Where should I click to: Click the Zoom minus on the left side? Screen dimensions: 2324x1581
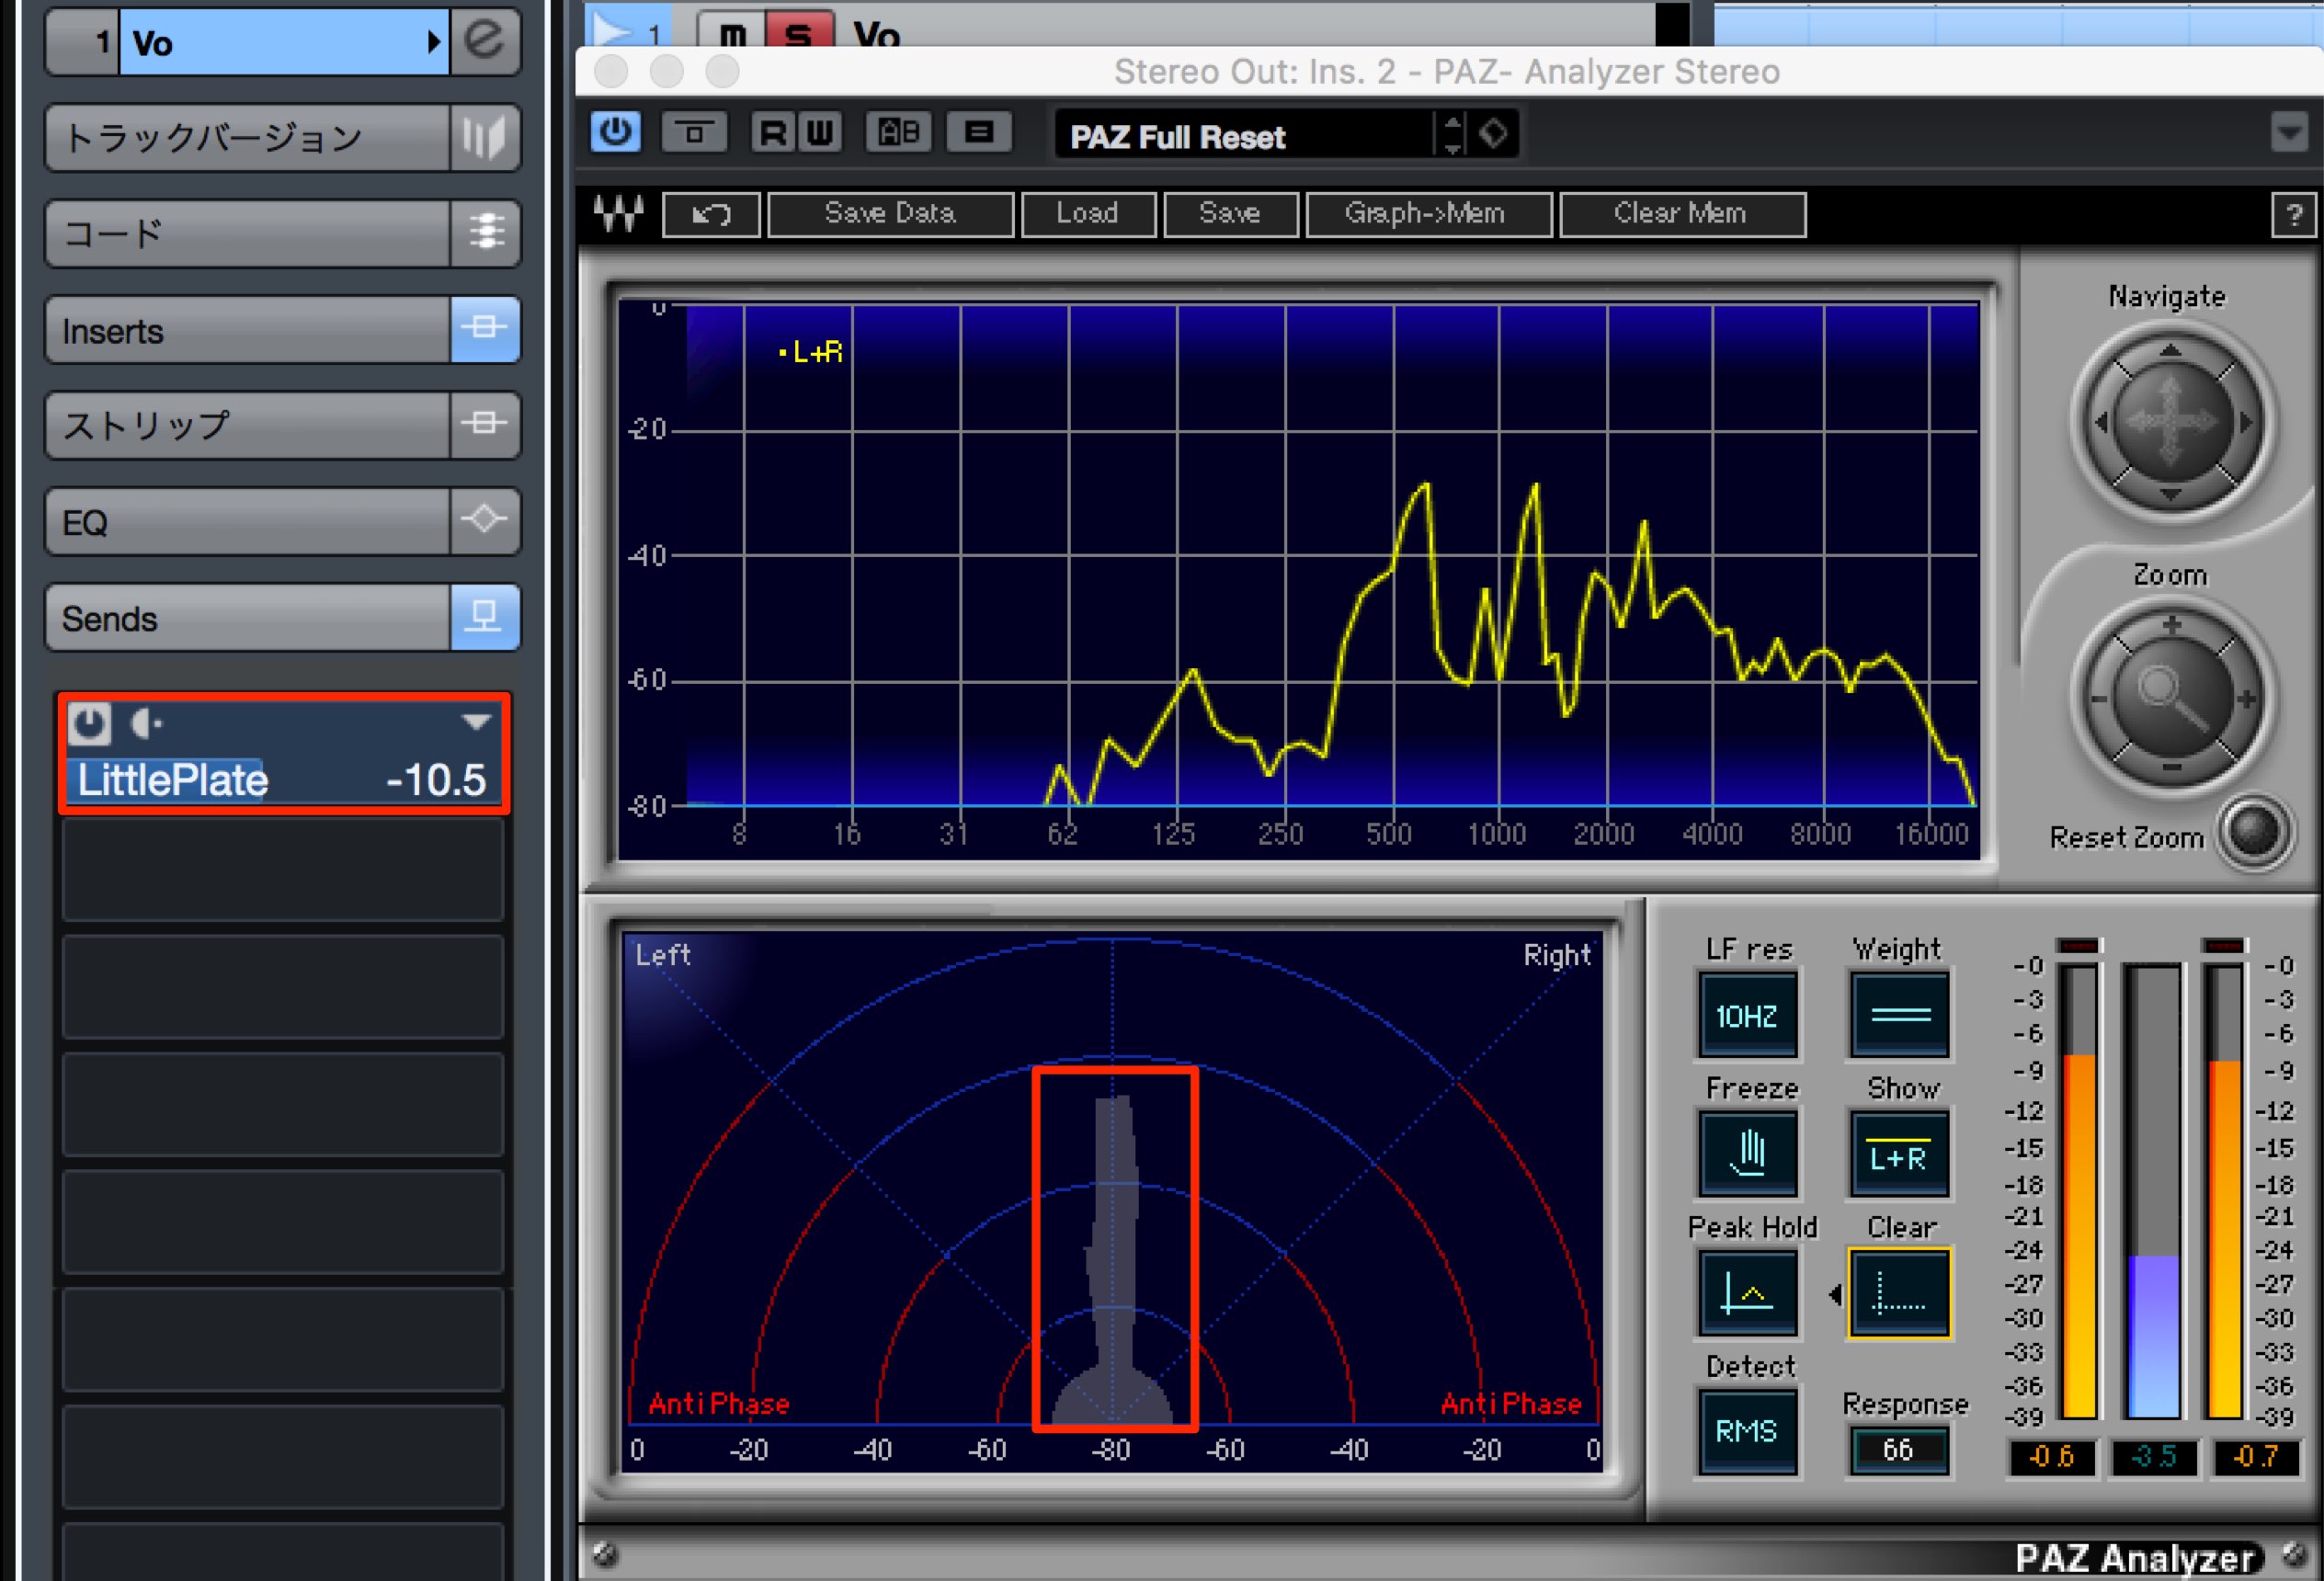point(2098,699)
